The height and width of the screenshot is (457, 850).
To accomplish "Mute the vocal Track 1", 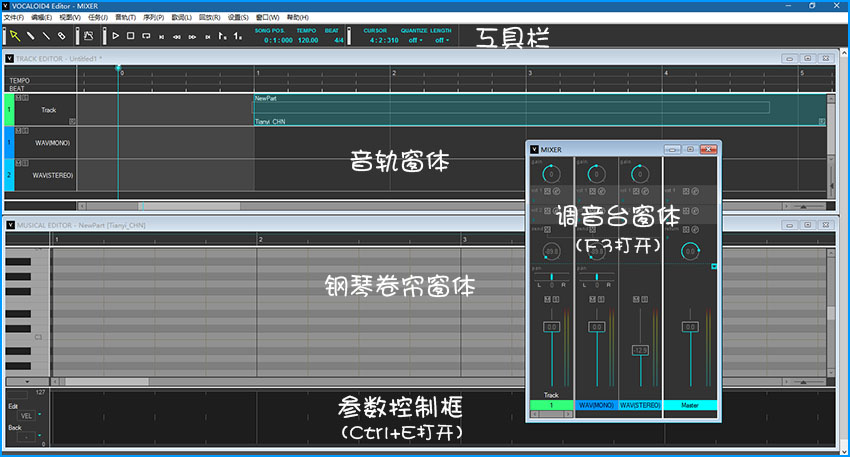I will tap(16, 98).
